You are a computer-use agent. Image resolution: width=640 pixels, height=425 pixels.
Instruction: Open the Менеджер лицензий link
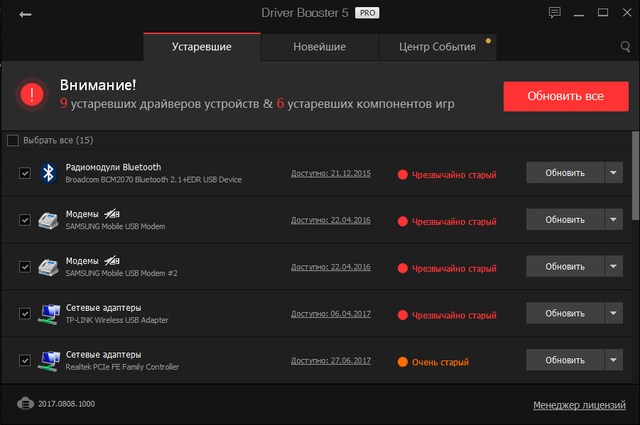[x=579, y=405]
